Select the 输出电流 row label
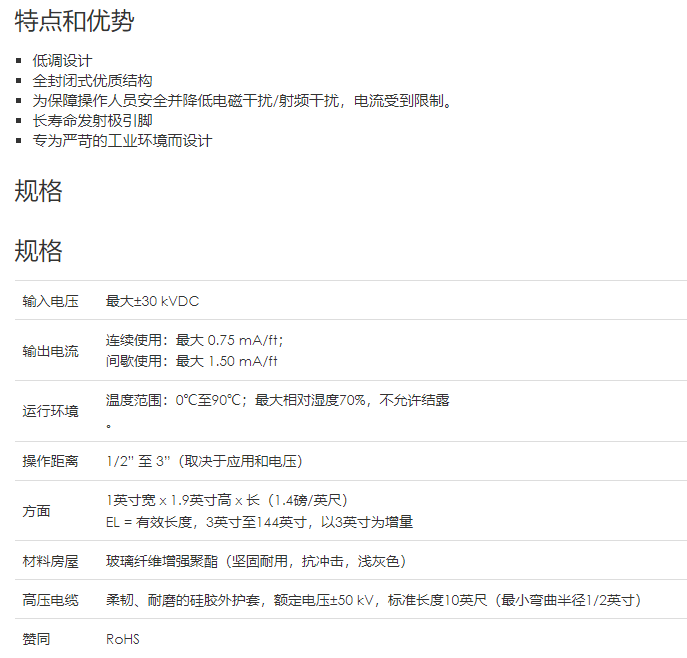This screenshot has width=687, height=658. 50,351
